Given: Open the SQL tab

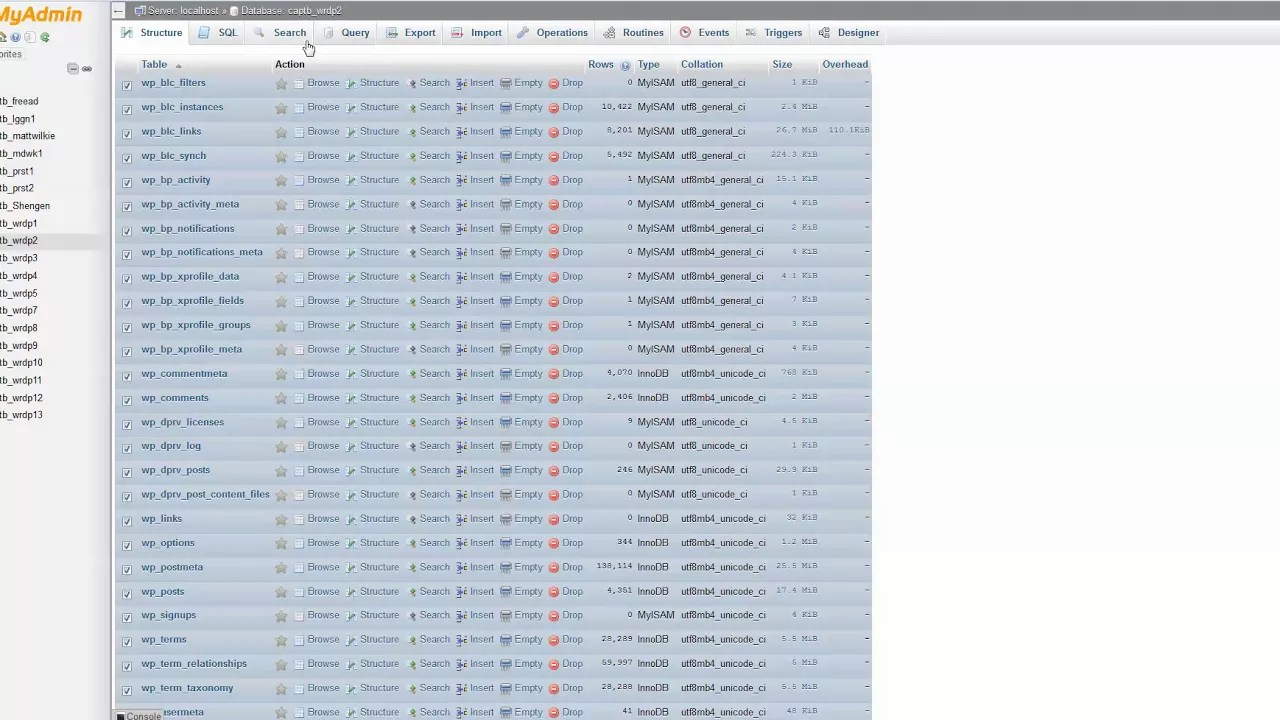Looking at the screenshot, I should click(219, 33).
